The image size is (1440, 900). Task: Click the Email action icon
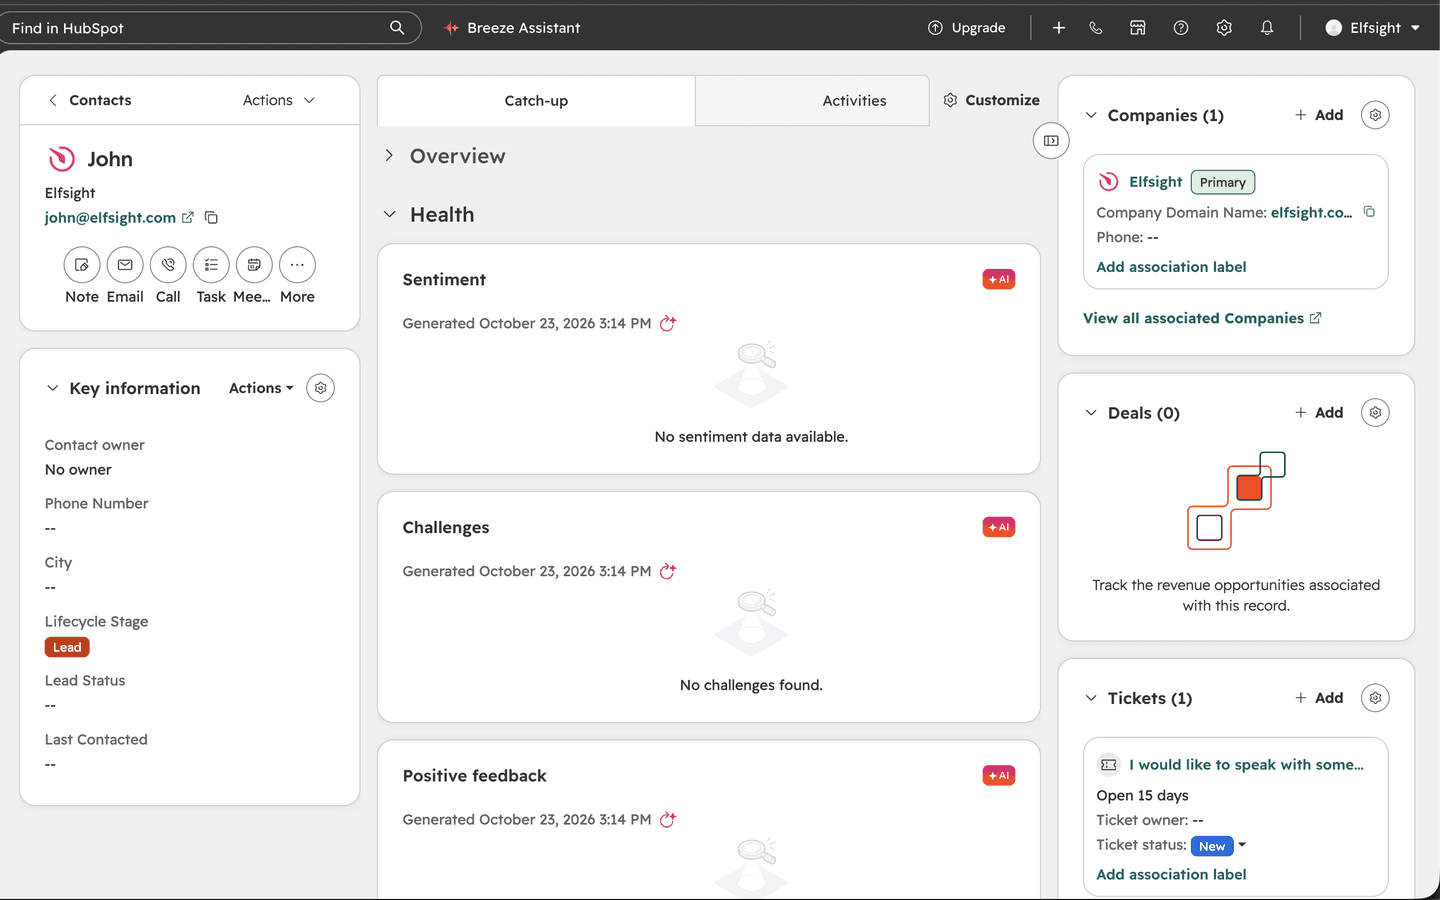click(125, 265)
